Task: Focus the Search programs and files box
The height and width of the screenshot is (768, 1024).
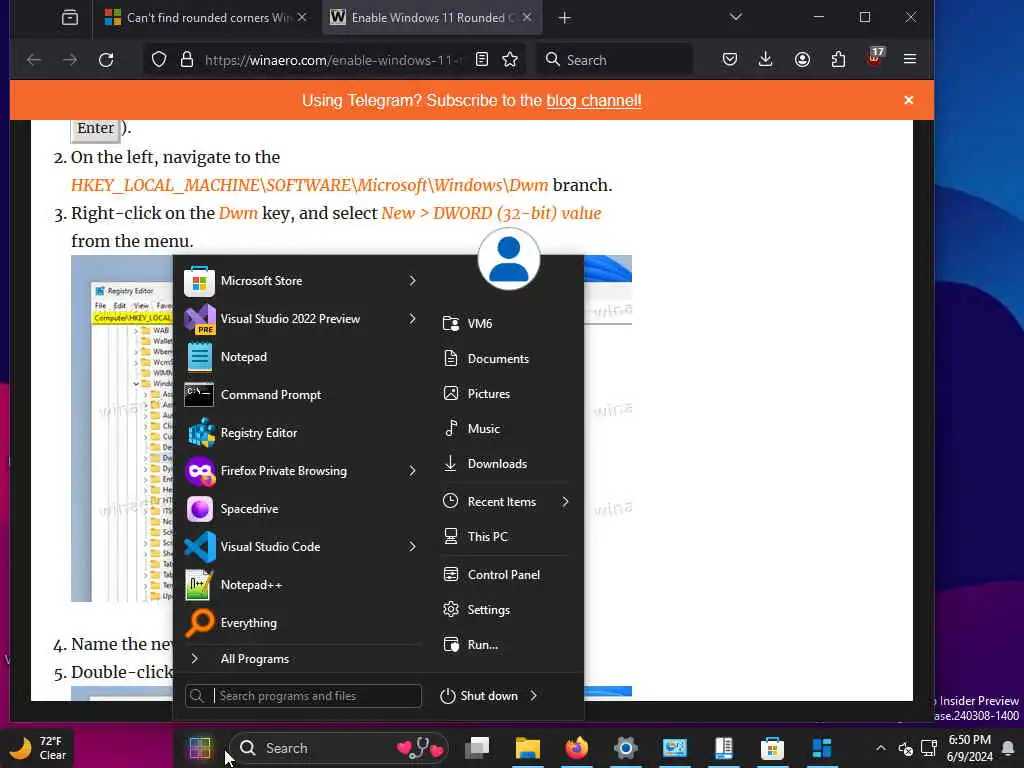Action: [303, 696]
